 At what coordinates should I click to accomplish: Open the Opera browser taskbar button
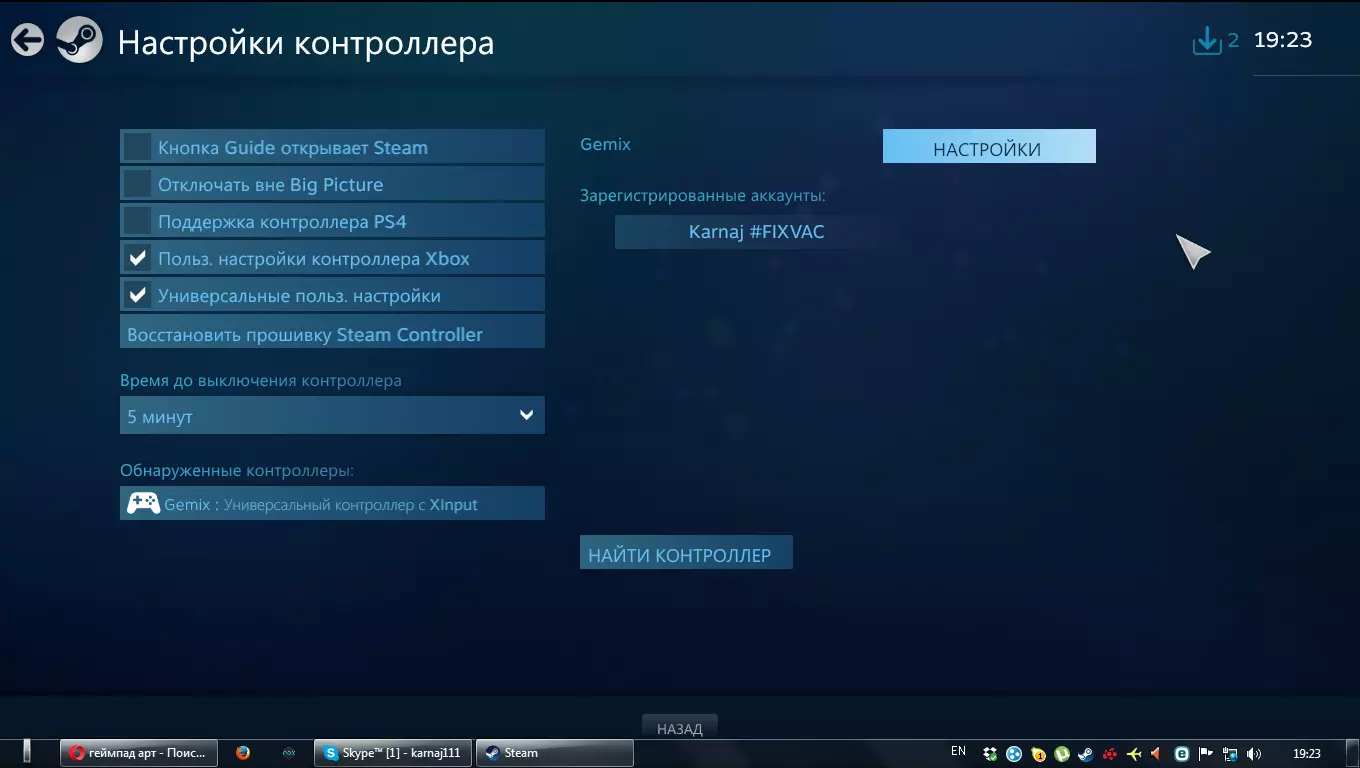tap(139, 753)
